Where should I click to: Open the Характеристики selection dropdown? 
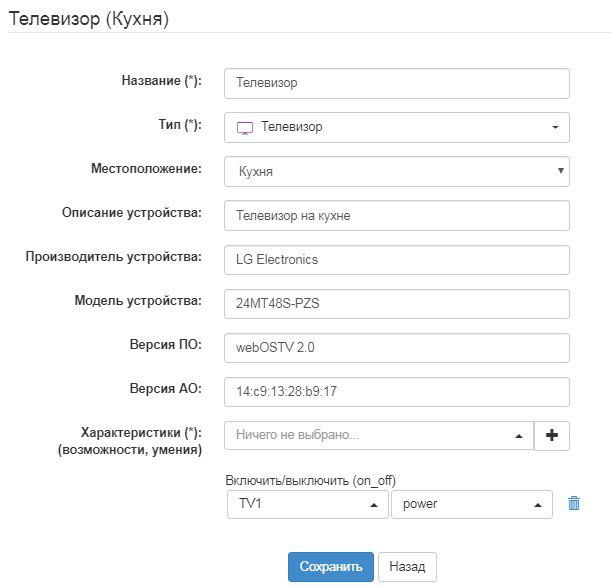379,436
